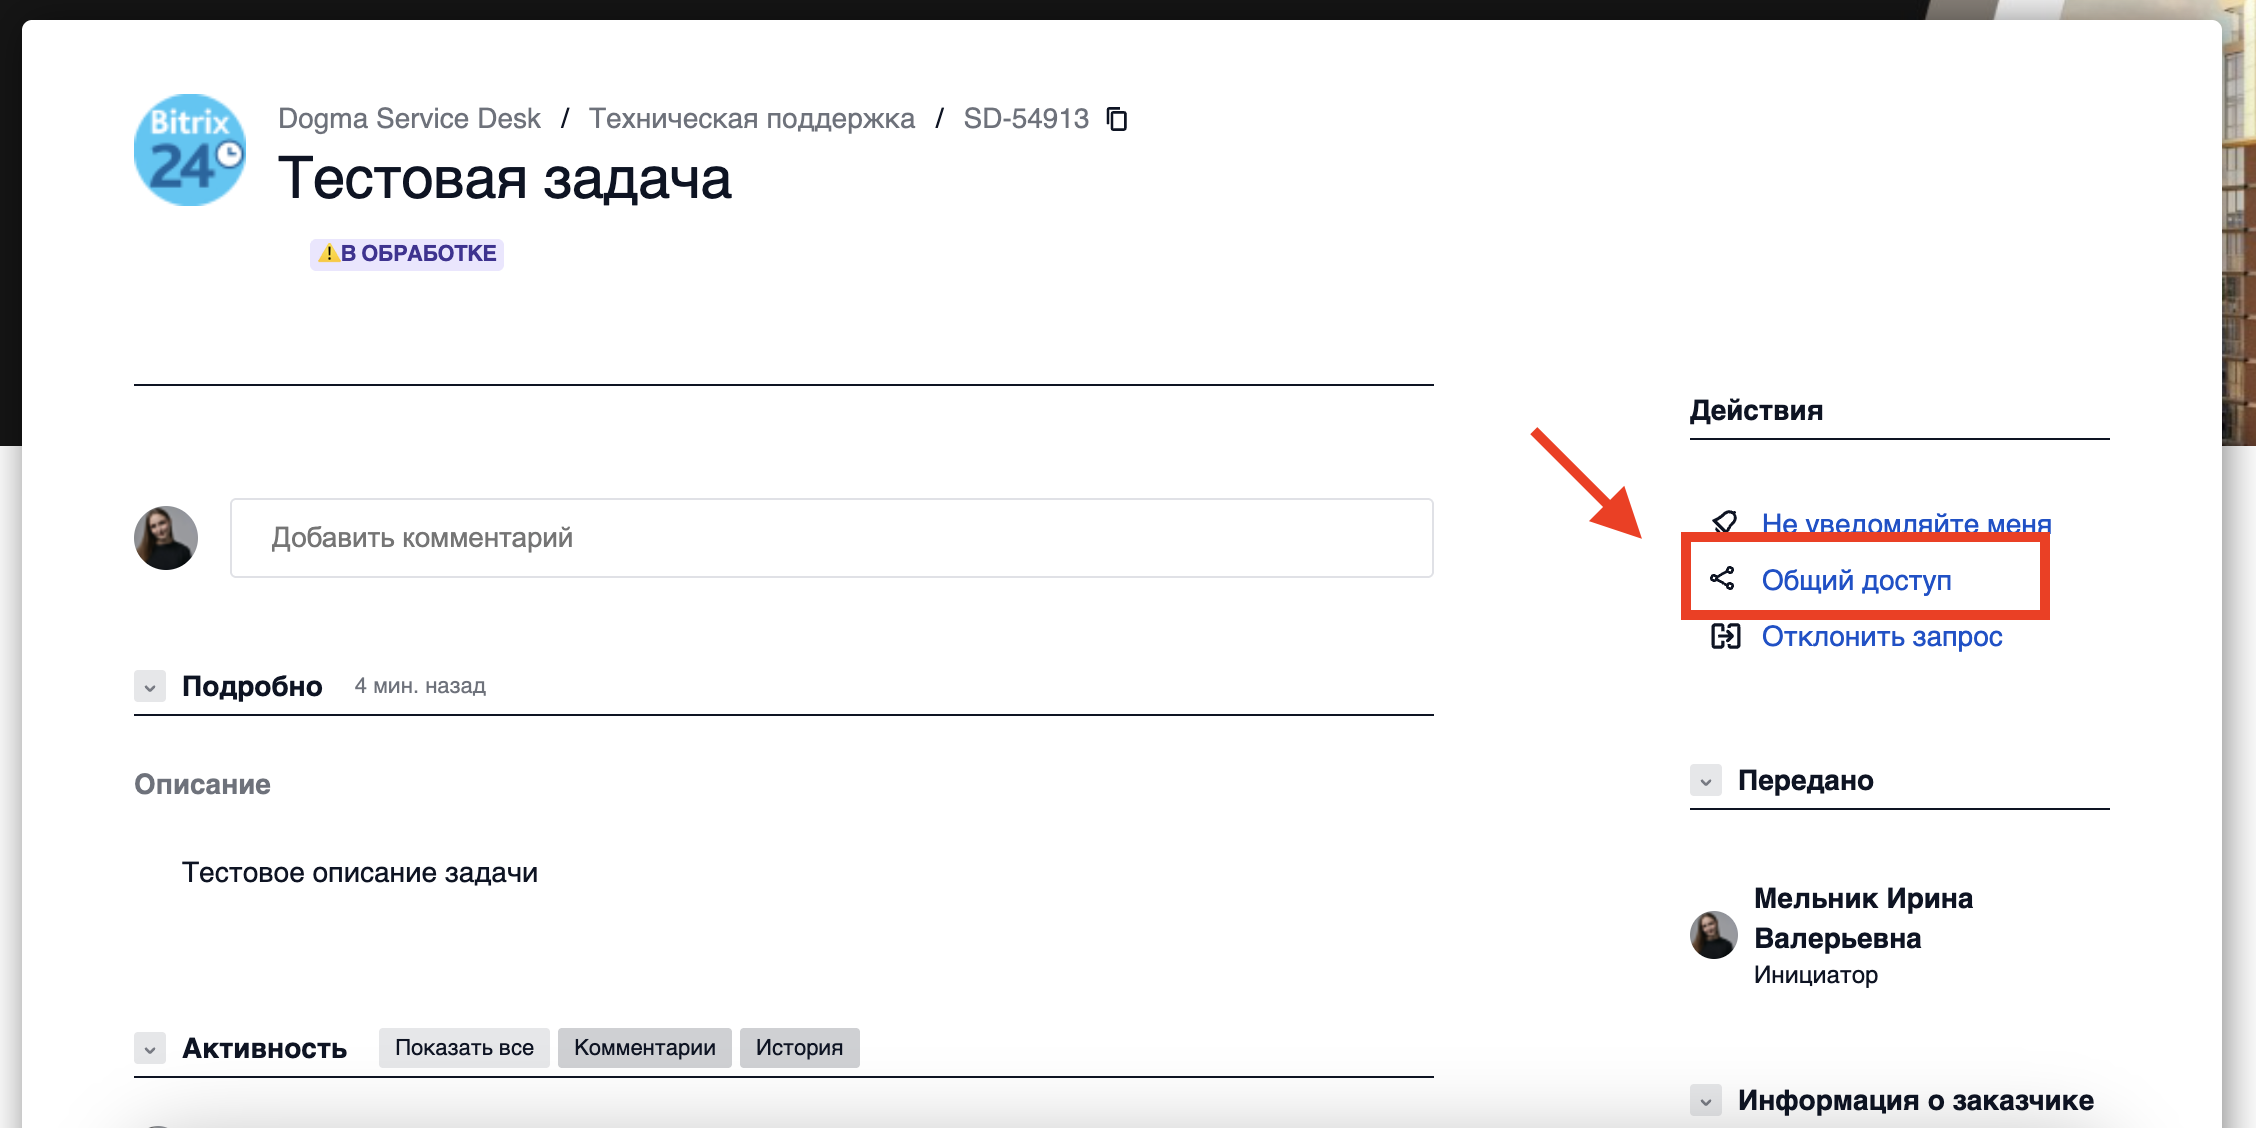Click the decline request icon

coord(1725,636)
